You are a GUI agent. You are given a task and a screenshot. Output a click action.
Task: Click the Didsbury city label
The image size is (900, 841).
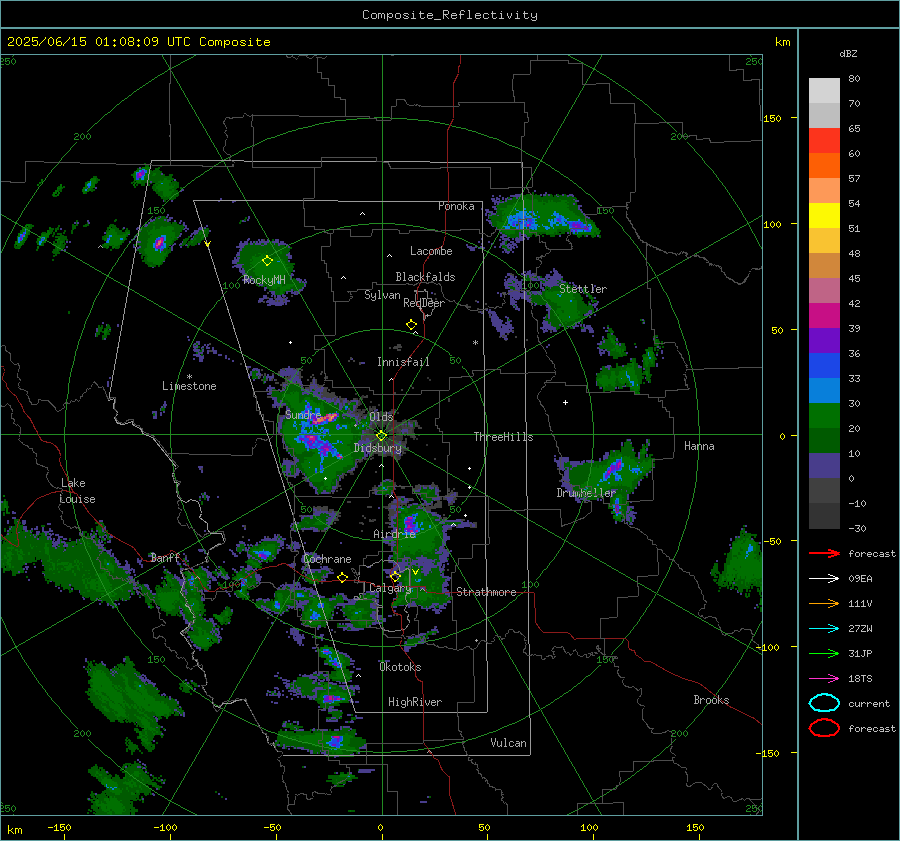(378, 448)
